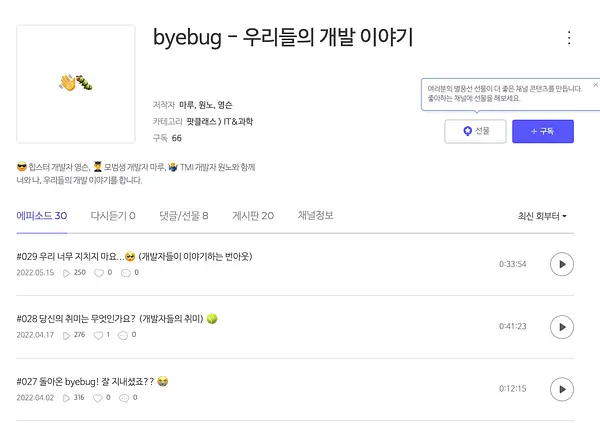Open comments icon for episode #028
This screenshot has width=600, height=423.
pos(123,335)
